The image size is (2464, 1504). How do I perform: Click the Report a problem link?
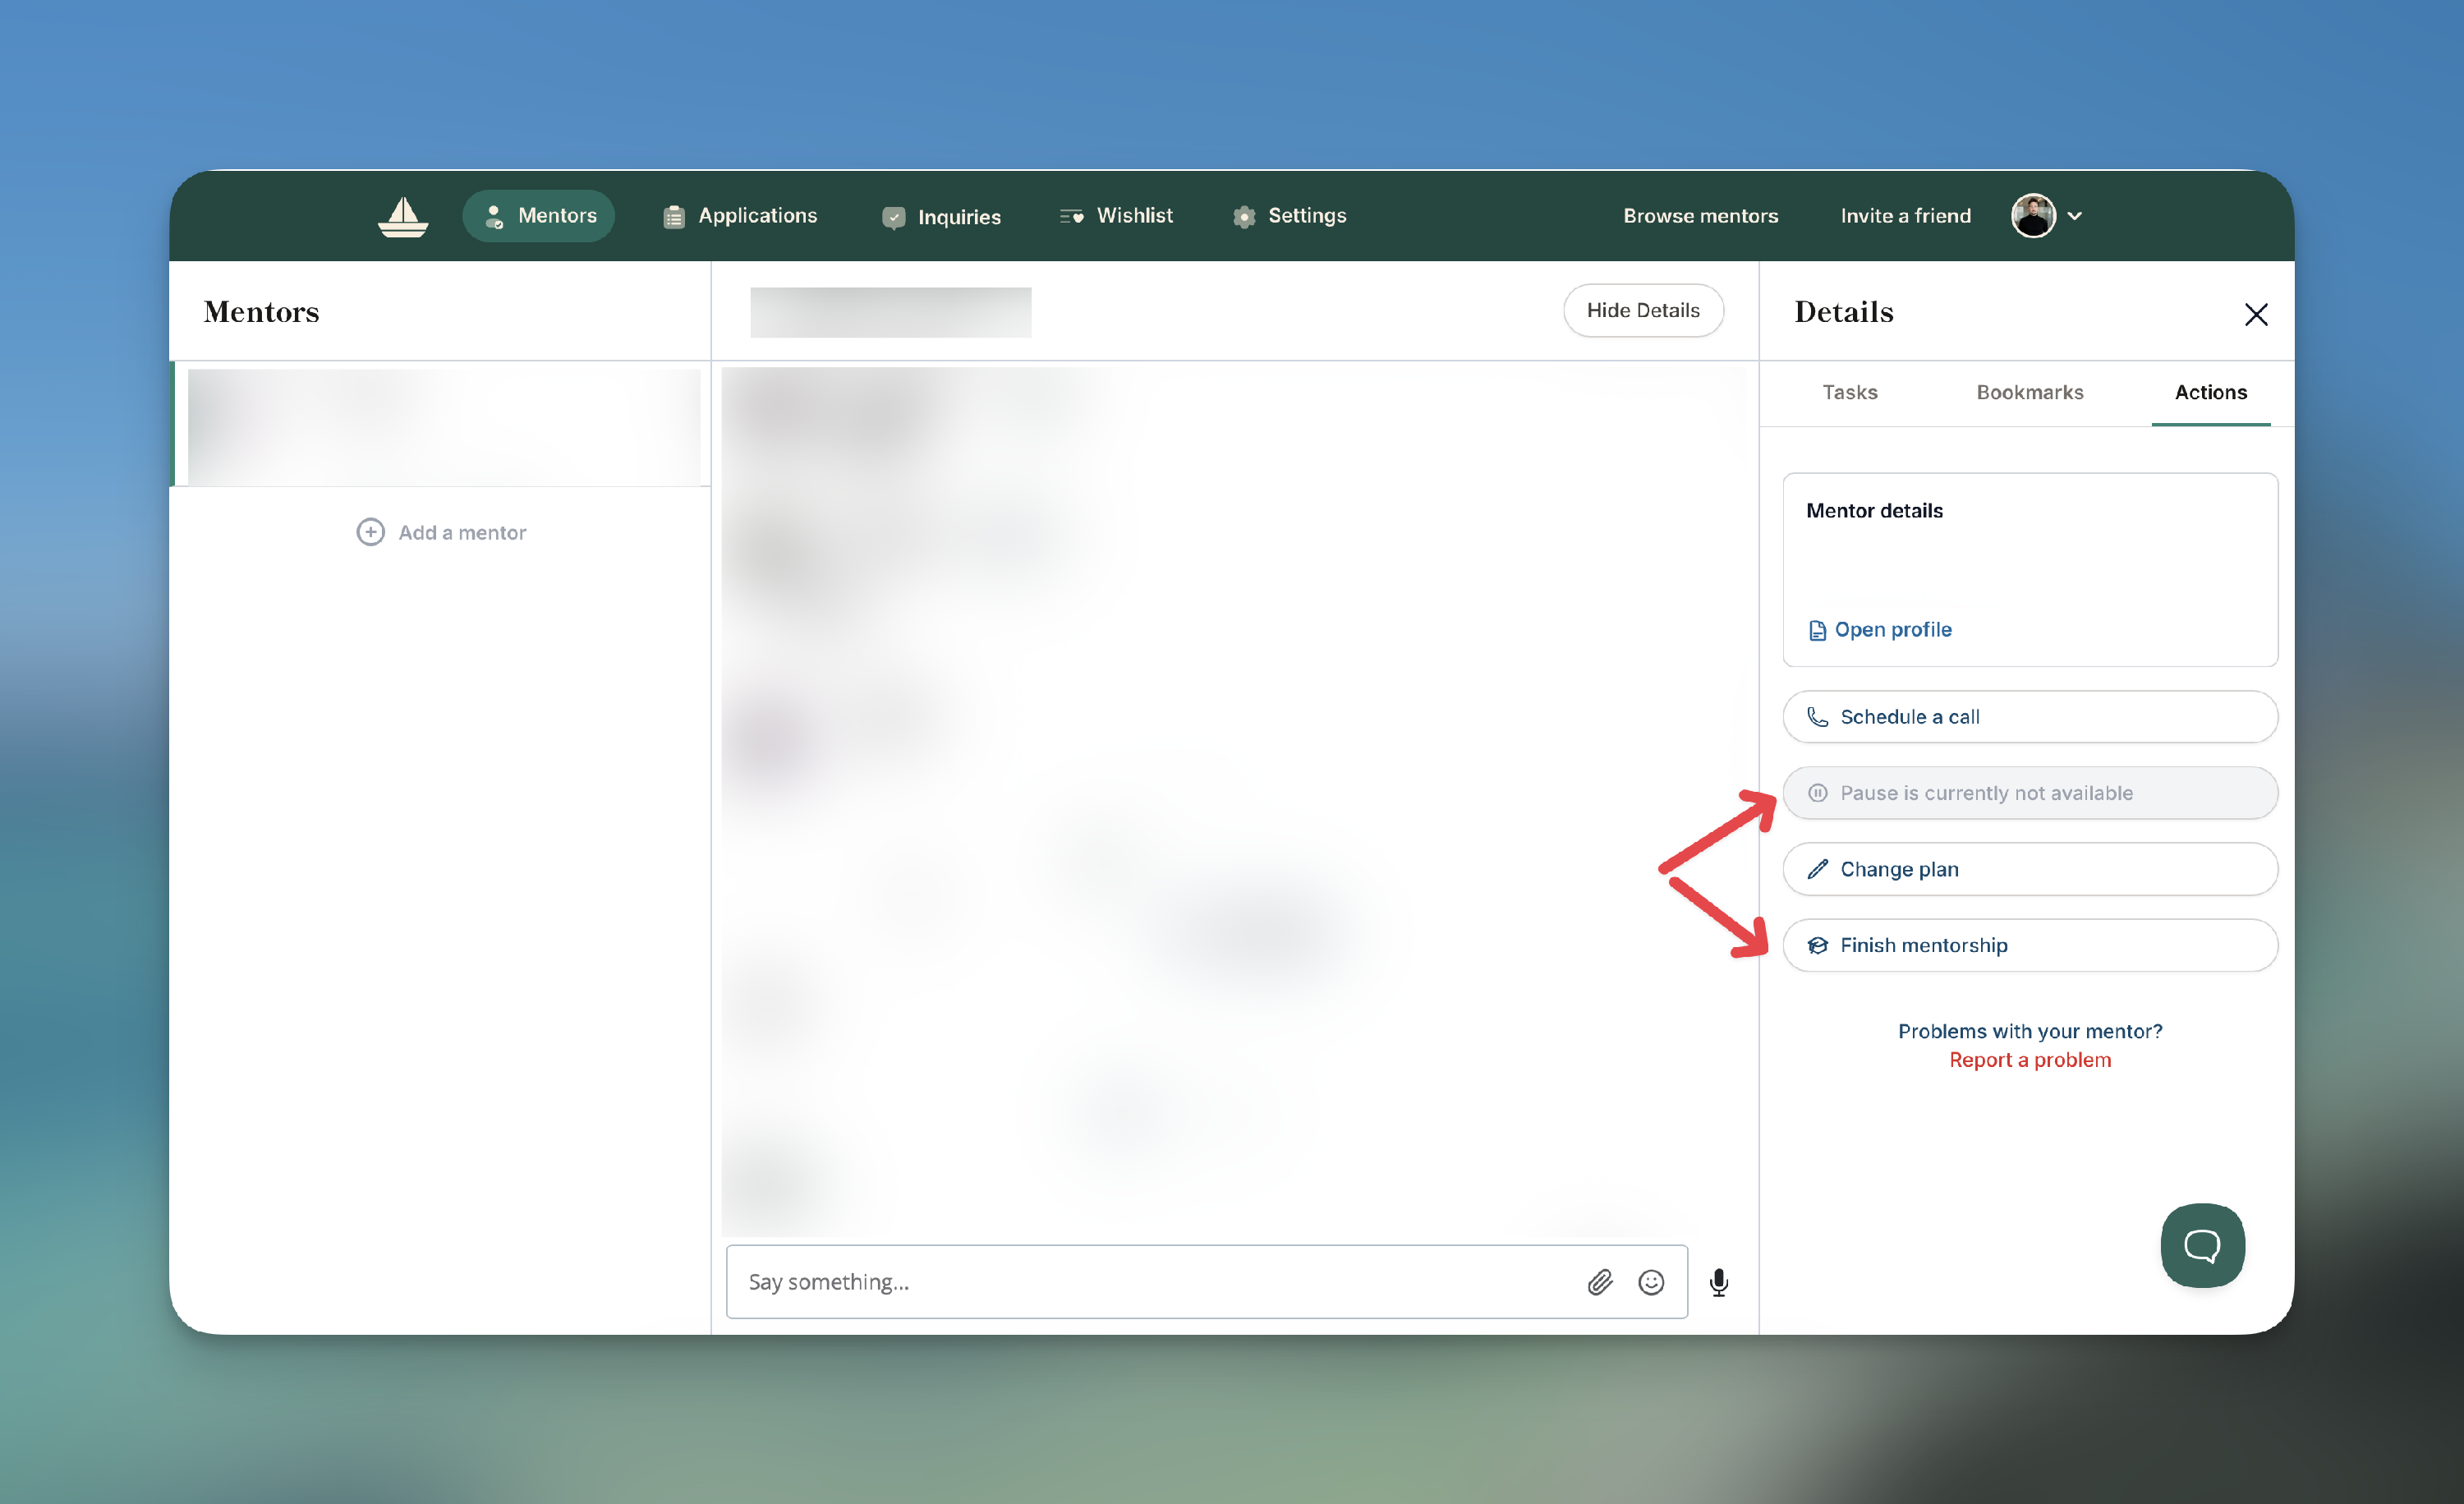click(2029, 1060)
